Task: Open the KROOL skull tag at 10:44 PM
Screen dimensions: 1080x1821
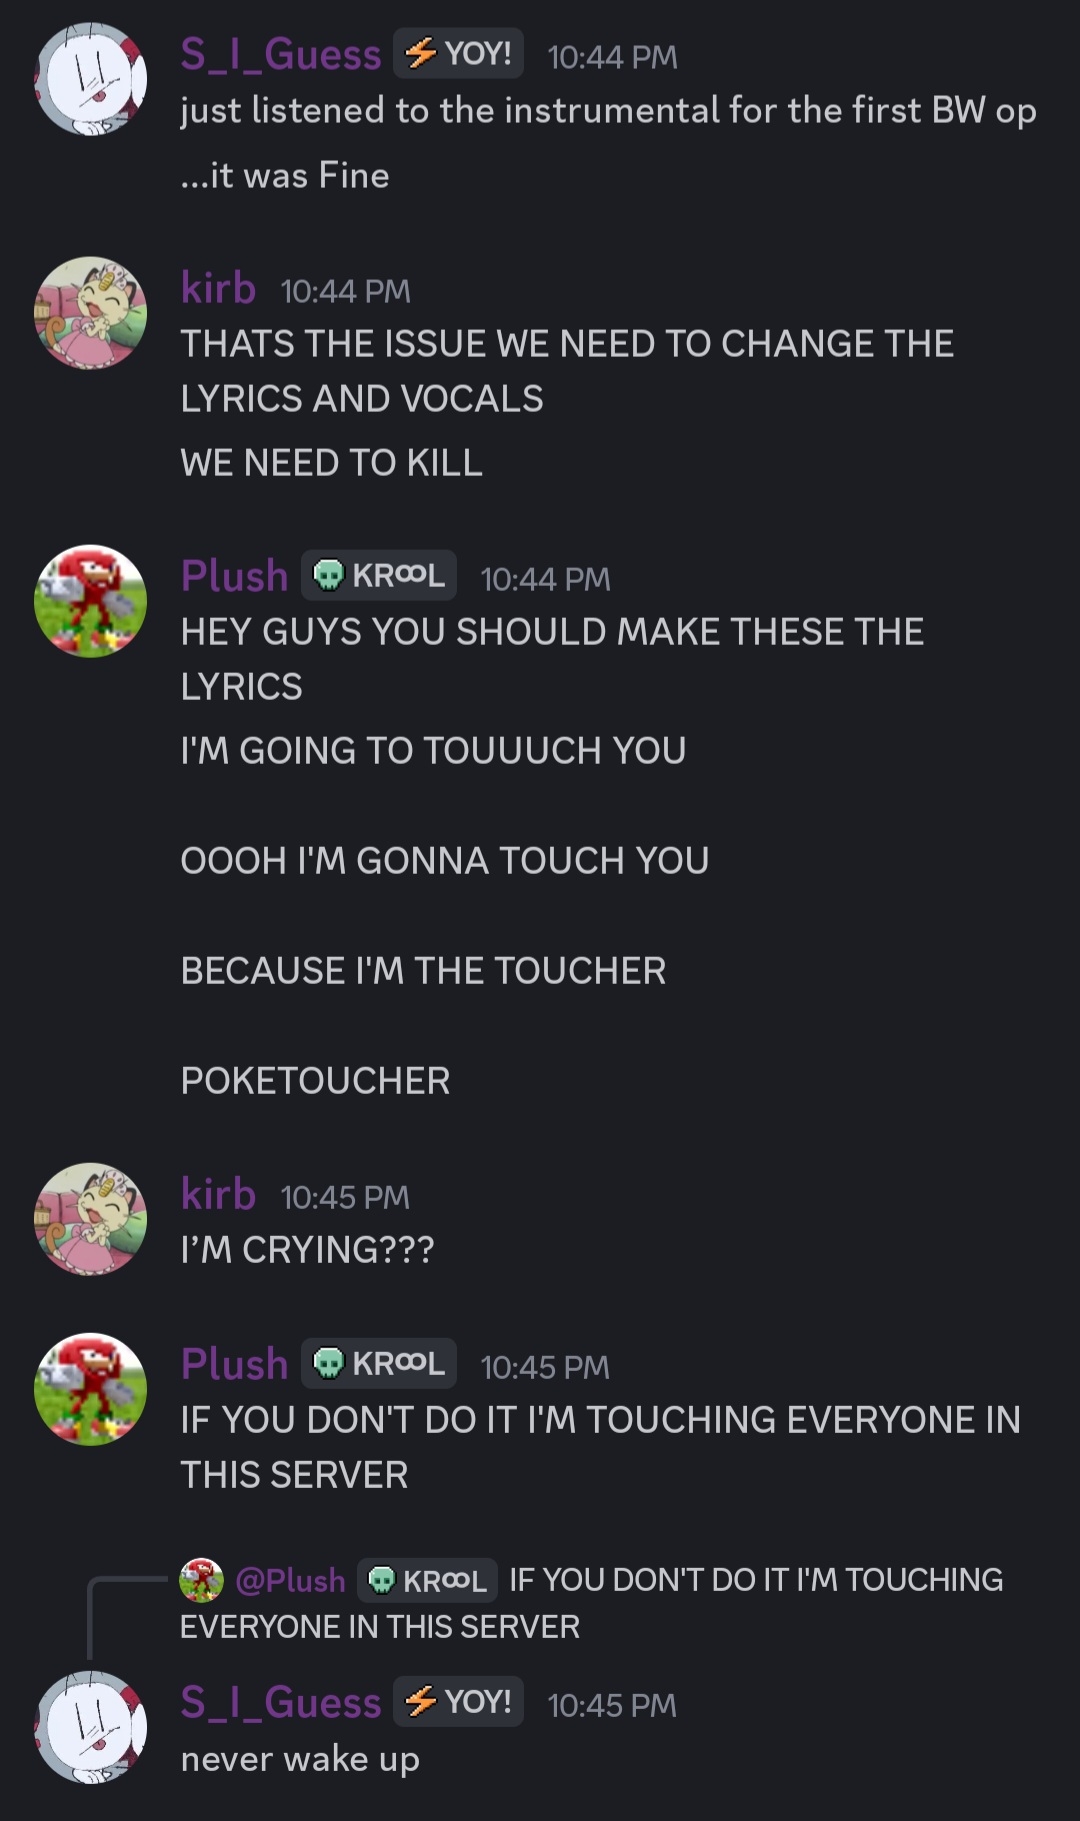Action: click(x=379, y=575)
